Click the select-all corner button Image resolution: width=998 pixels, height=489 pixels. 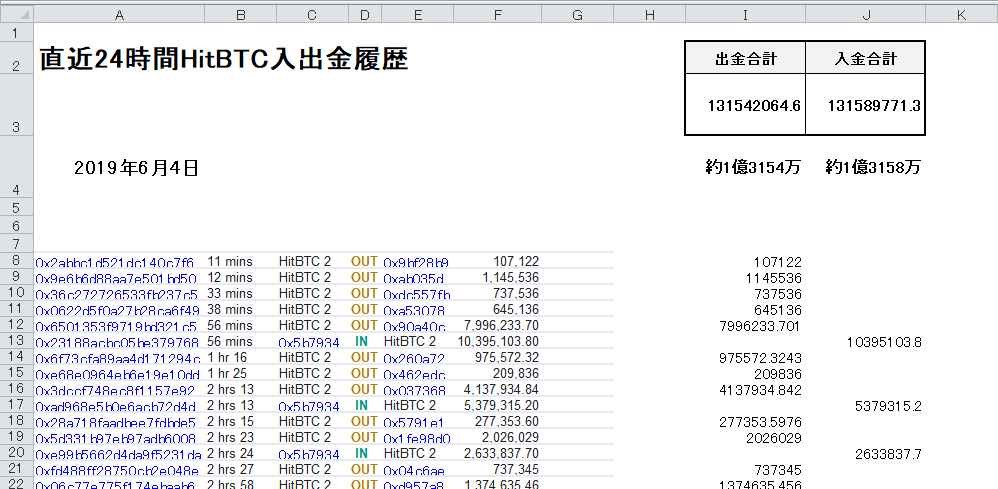pos(17,14)
